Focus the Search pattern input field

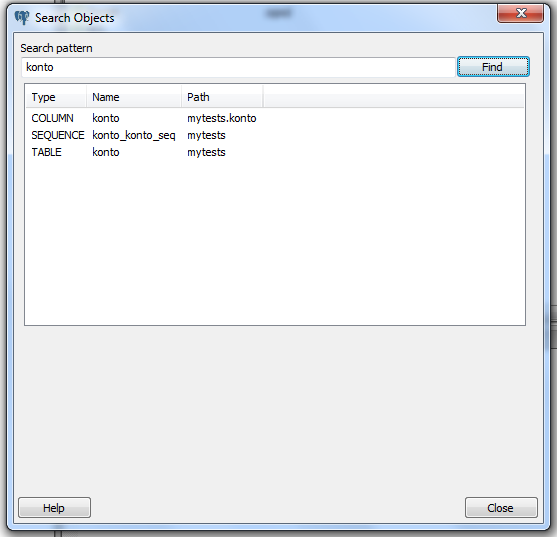click(x=238, y=67)
